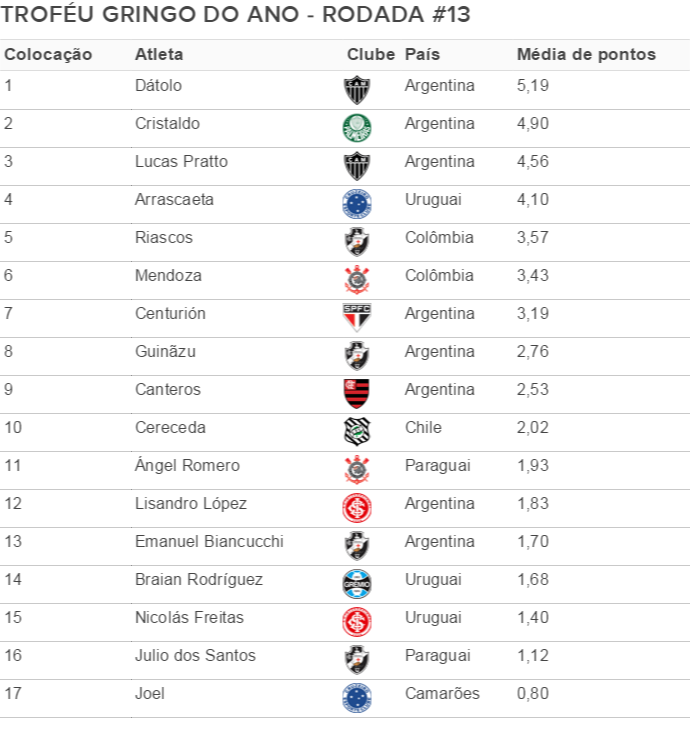Click the Palmeiras crest next to Cristaldo
The image size is (690, 747).
pos(357,128)
